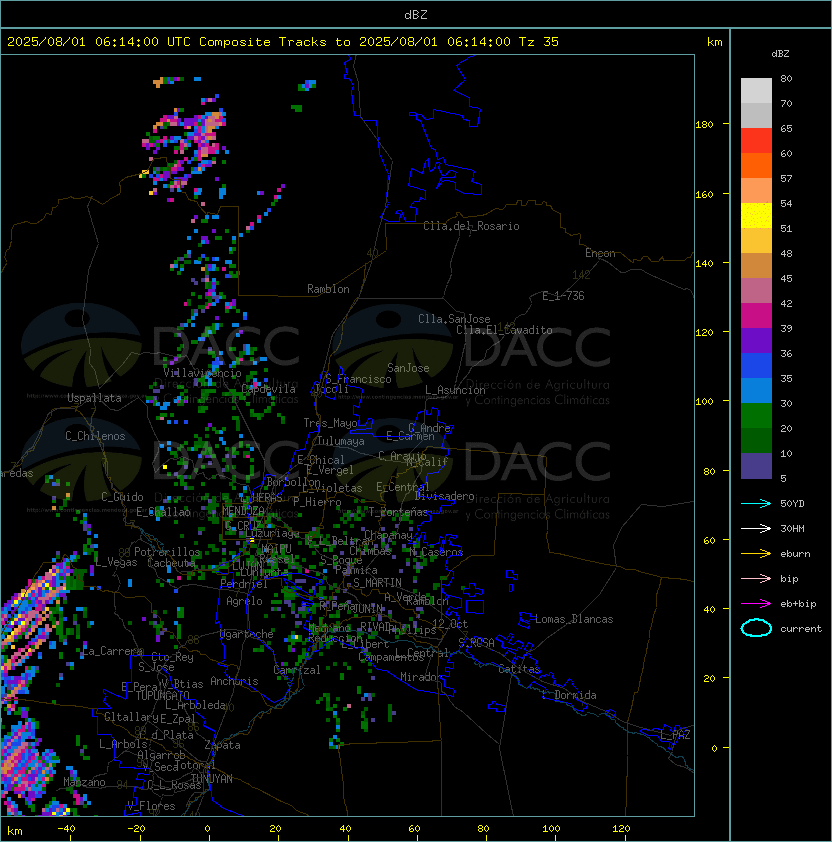Viewport: 832px width, 842px height.
Task: Click the 'dBZ' title at top
Action: pos(416,15)
